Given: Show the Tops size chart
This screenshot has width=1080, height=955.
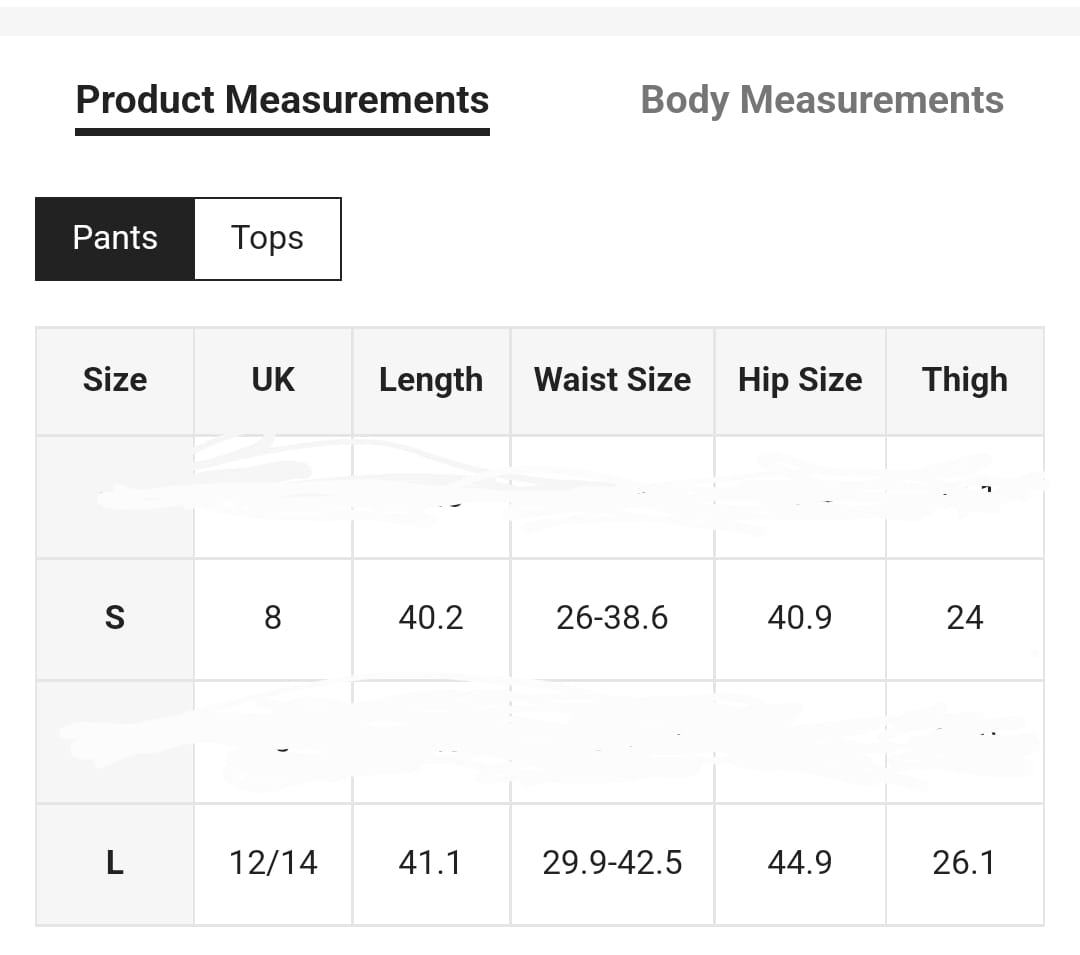Looking at the screenshot, I should (267, 238).
